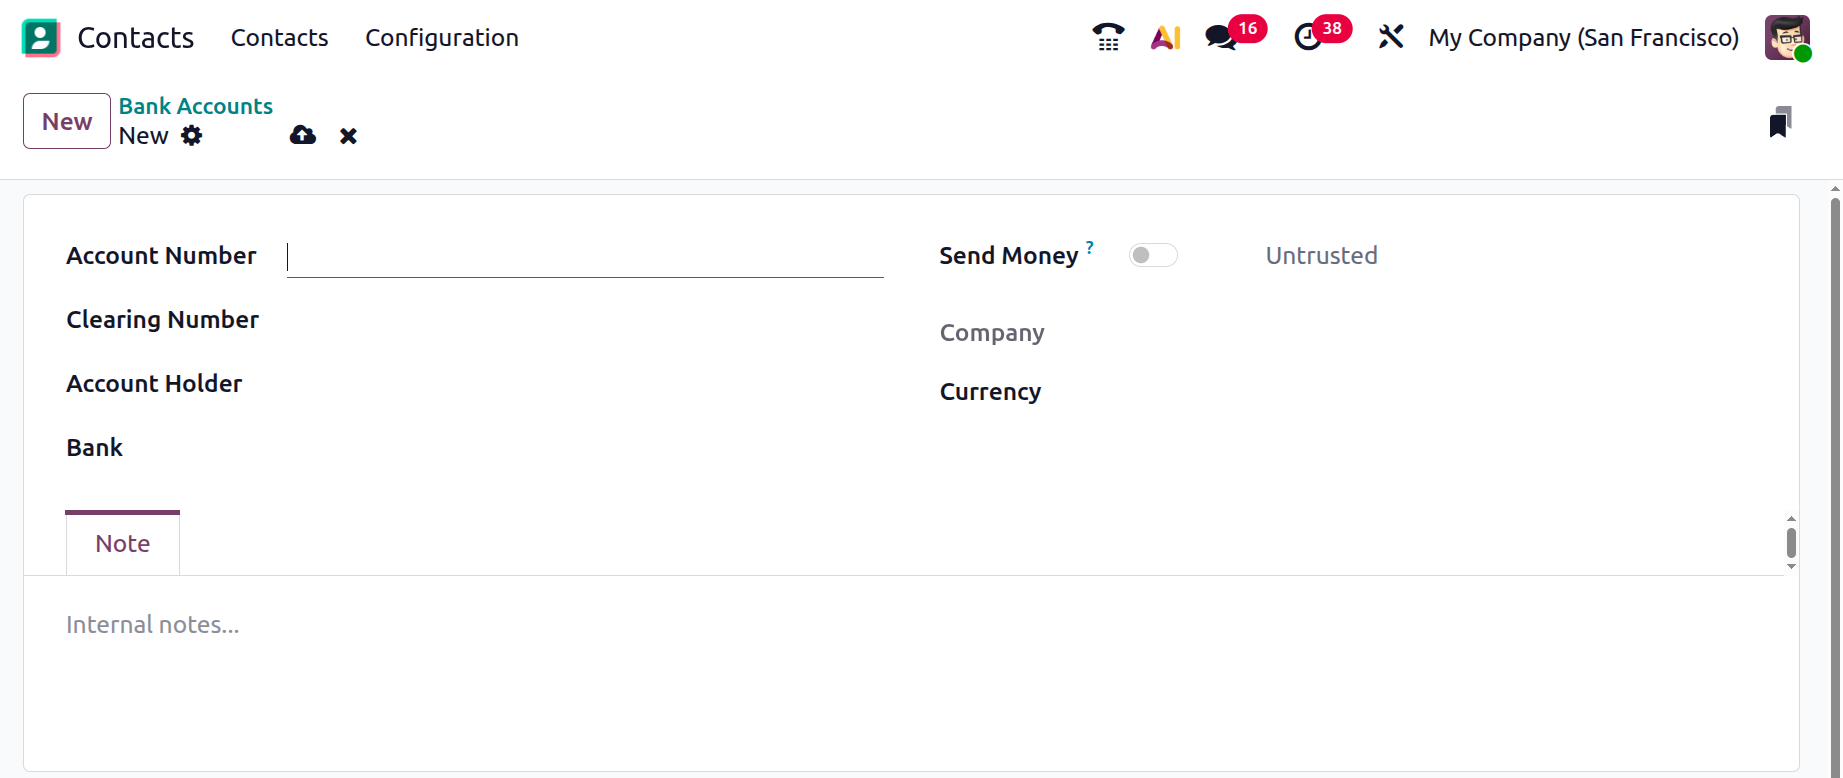Screen dimensions: 1843x778
Task: Toggle the Send Money switch
Action: (x=1153, y=256)
